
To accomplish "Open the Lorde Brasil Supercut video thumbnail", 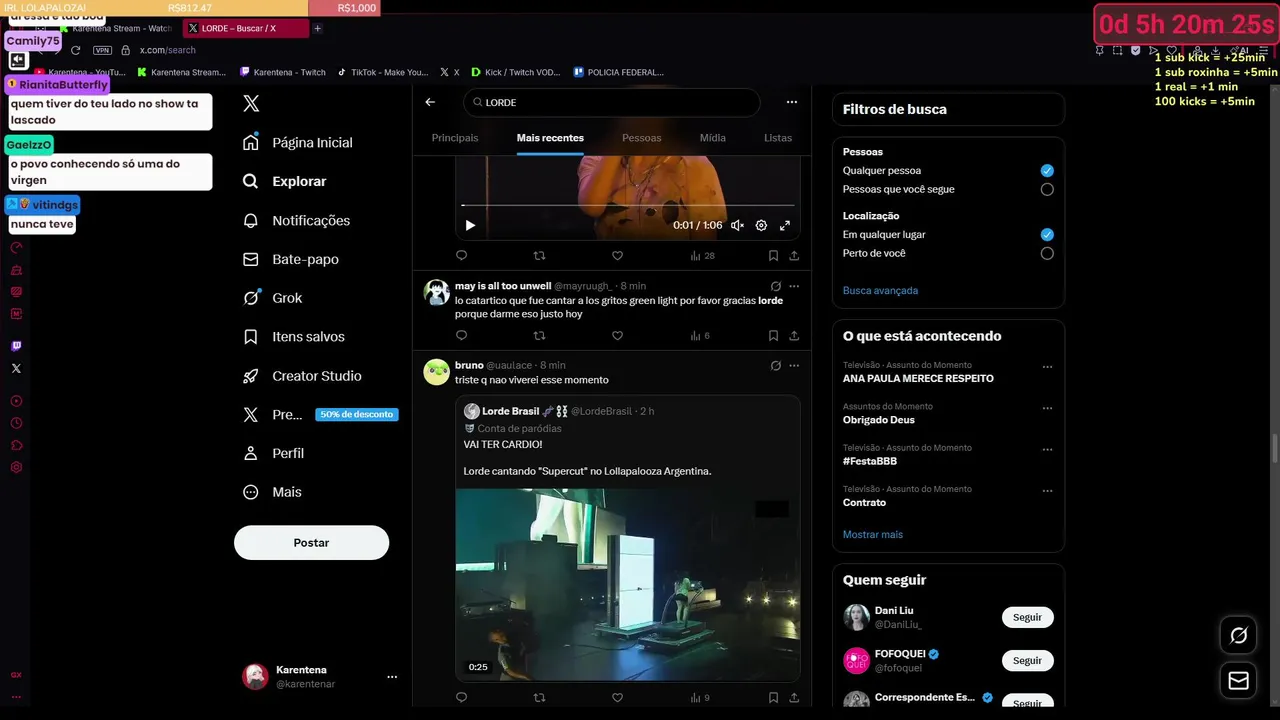I will point(627,585).
